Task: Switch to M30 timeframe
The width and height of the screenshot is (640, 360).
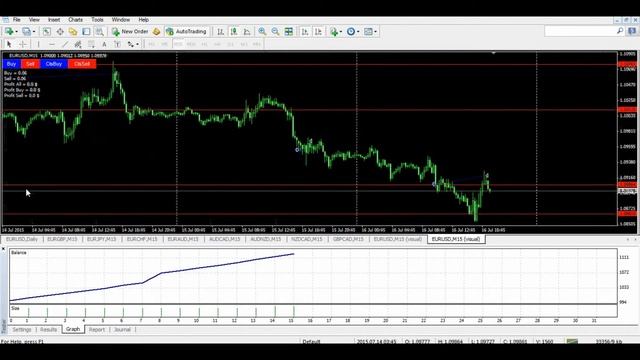Action: [191, 44]
